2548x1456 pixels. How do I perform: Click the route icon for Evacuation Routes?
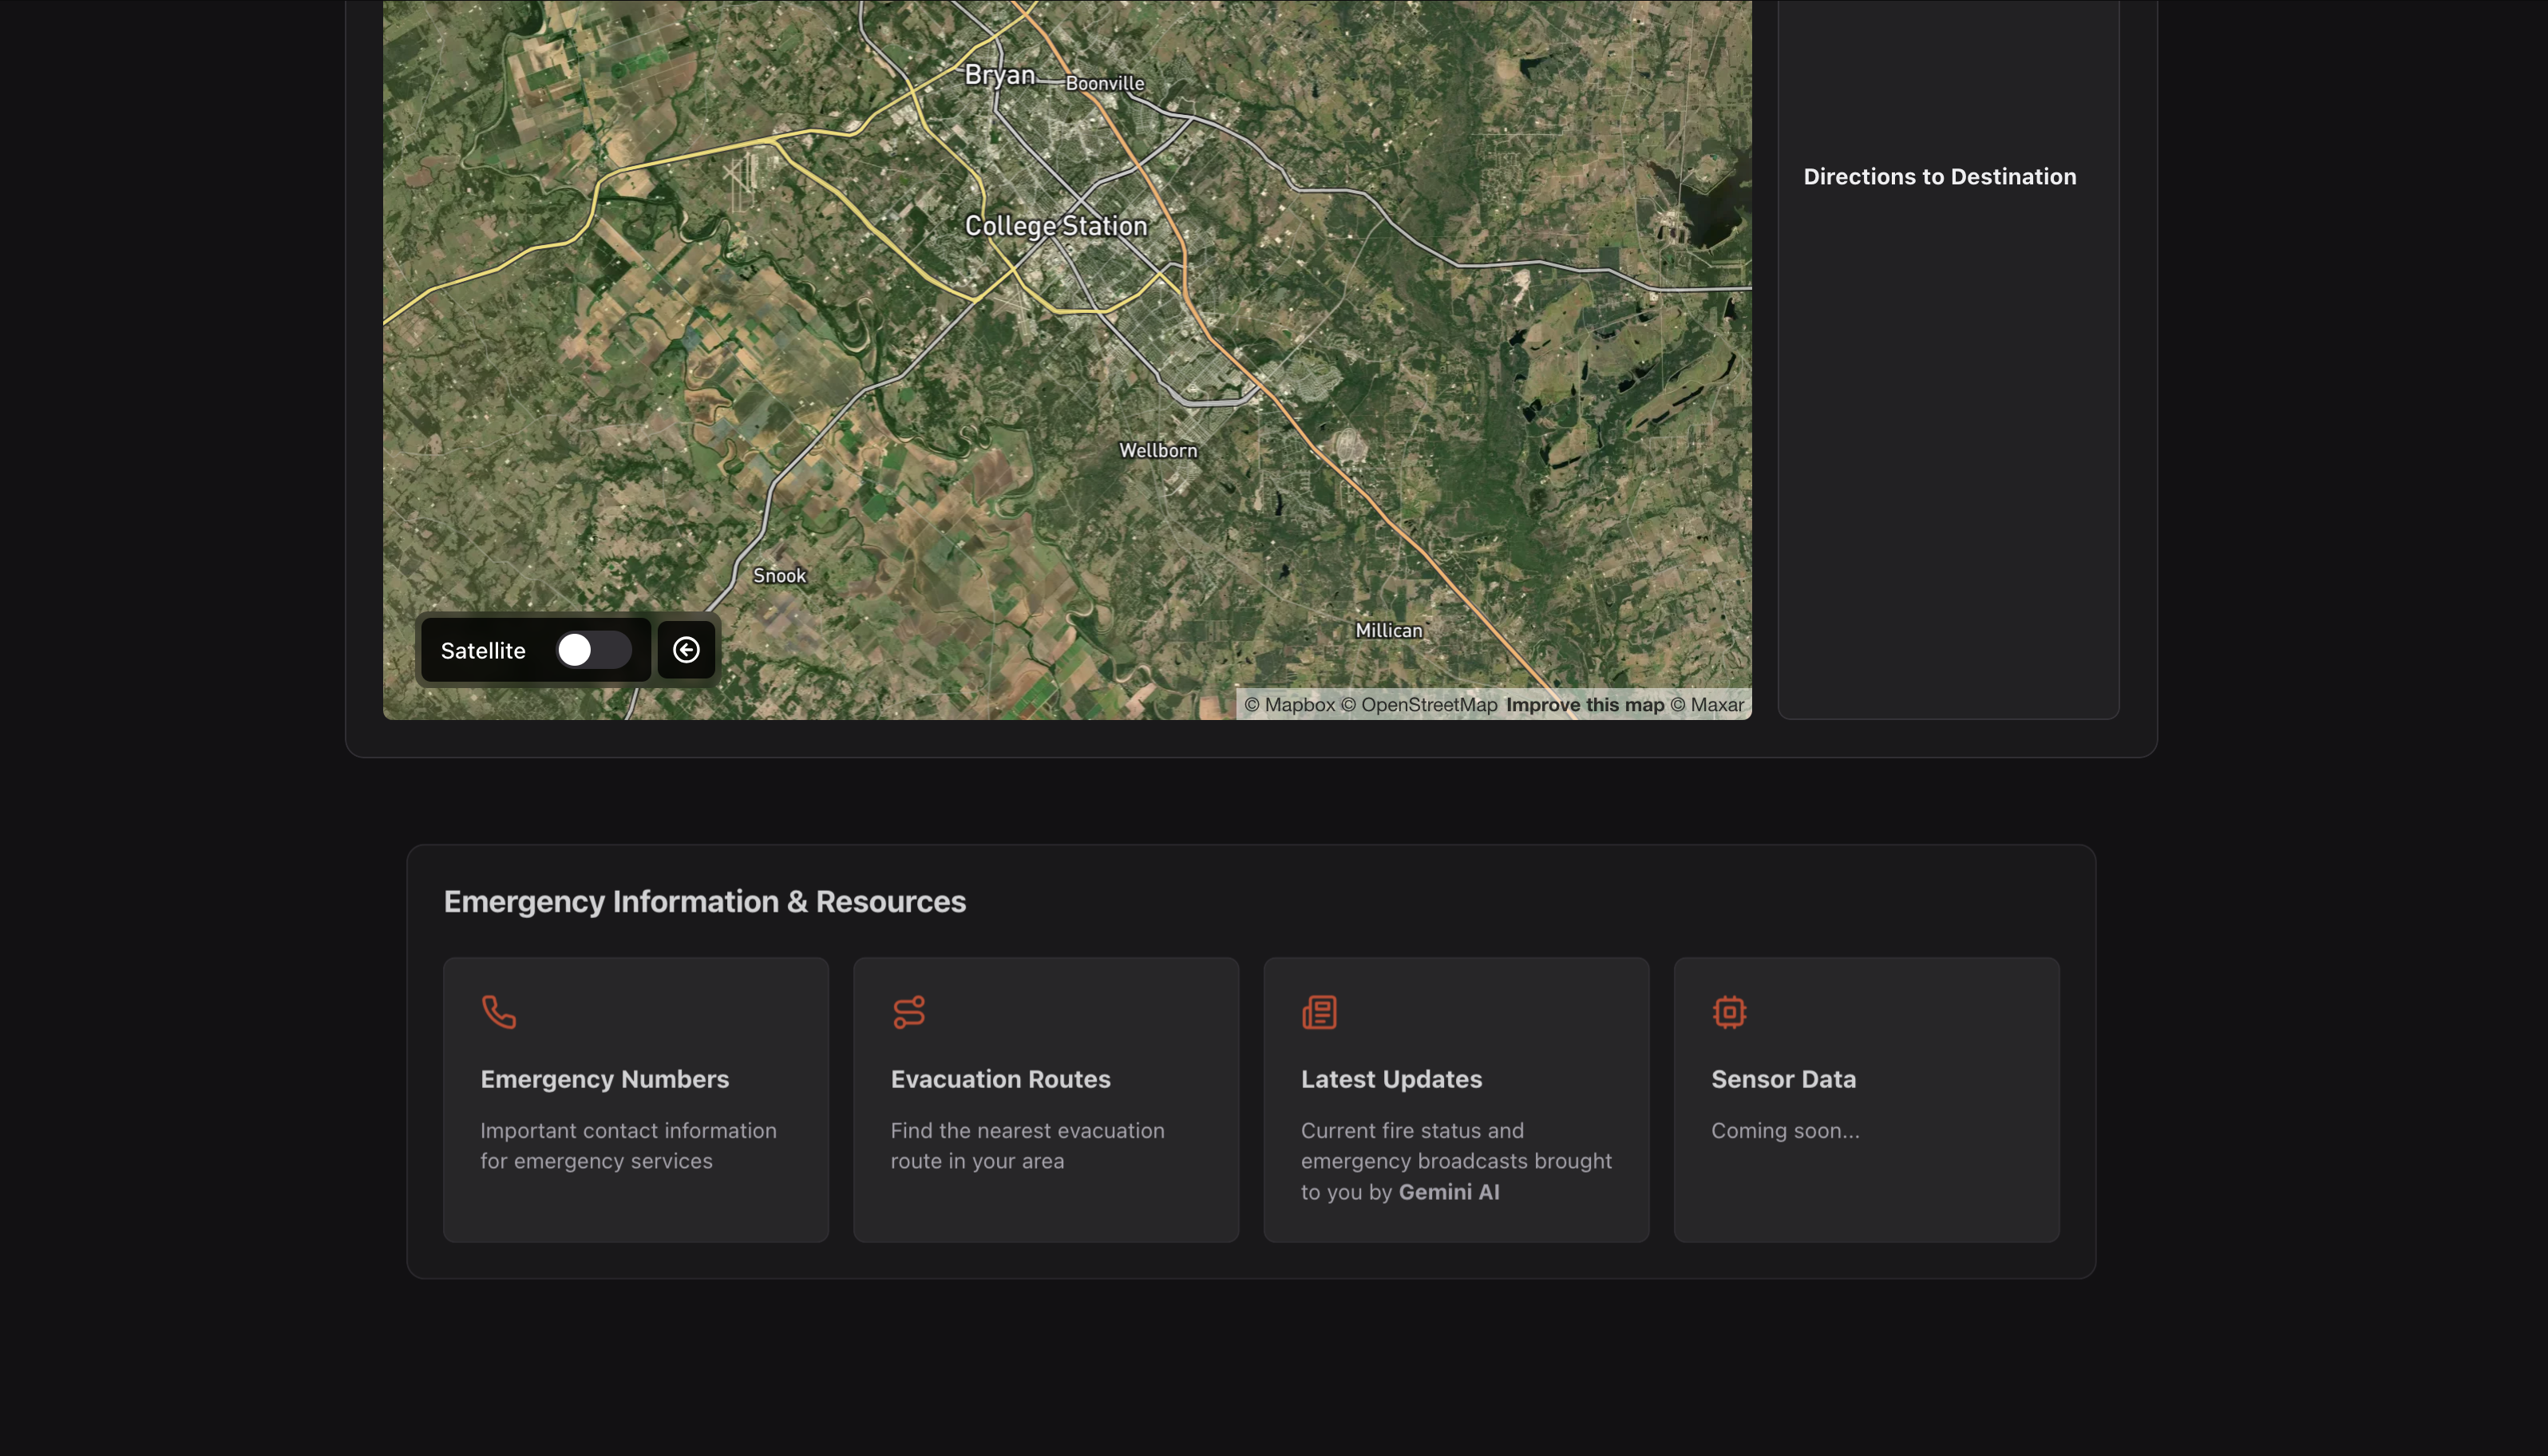(908, 1012)
